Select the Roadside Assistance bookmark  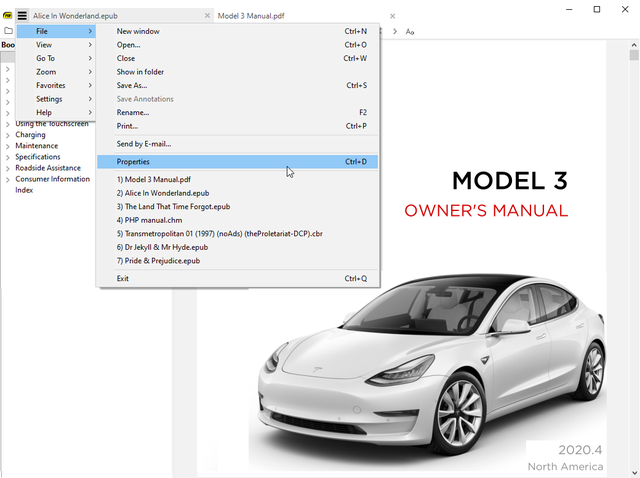pyautogui.click(x=48, y=167)
